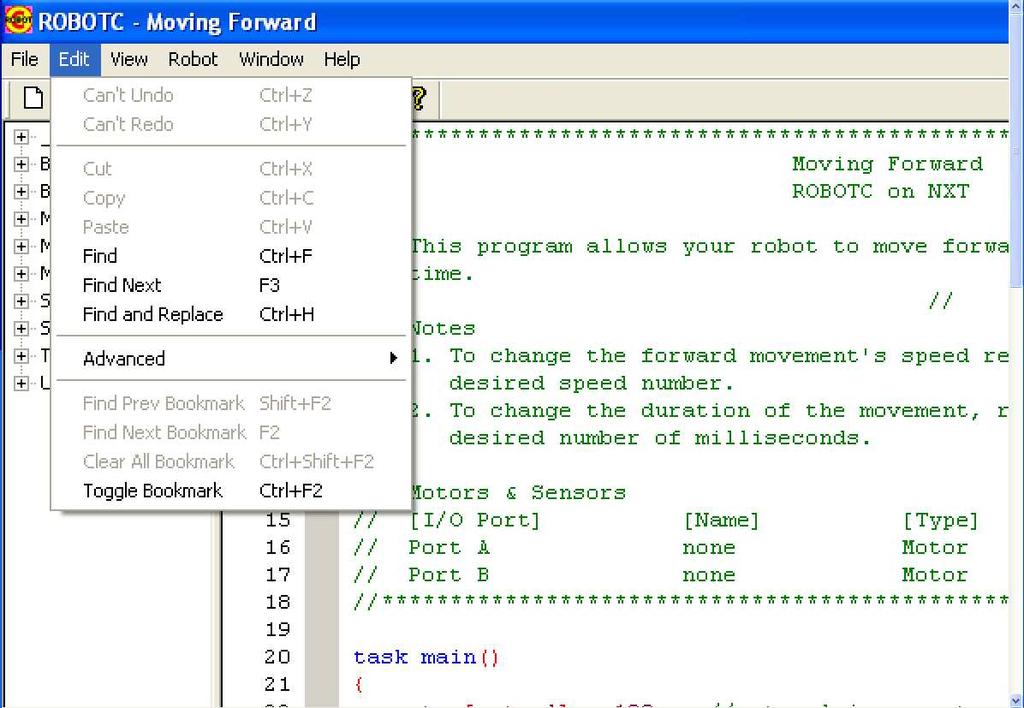The image size is (1024, 708).
Task: Click the Can't Redo menu entry
Action: (x=231, y=124)
